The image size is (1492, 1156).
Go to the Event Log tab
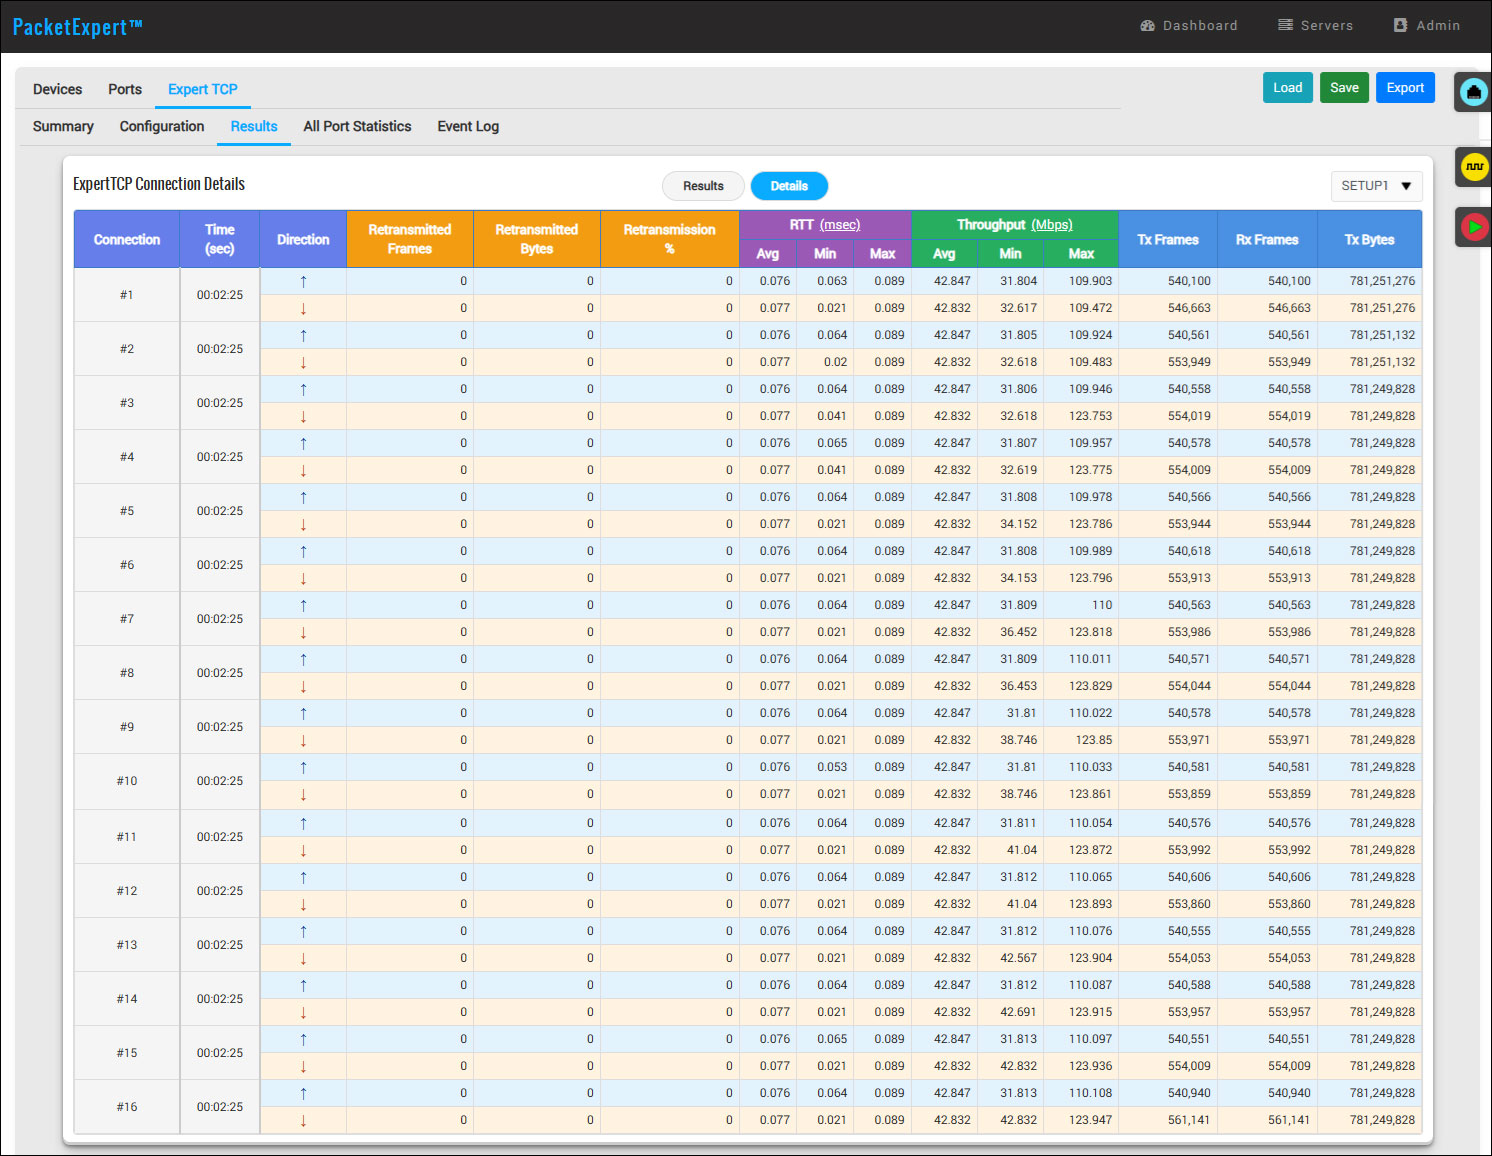click(467, 126)
